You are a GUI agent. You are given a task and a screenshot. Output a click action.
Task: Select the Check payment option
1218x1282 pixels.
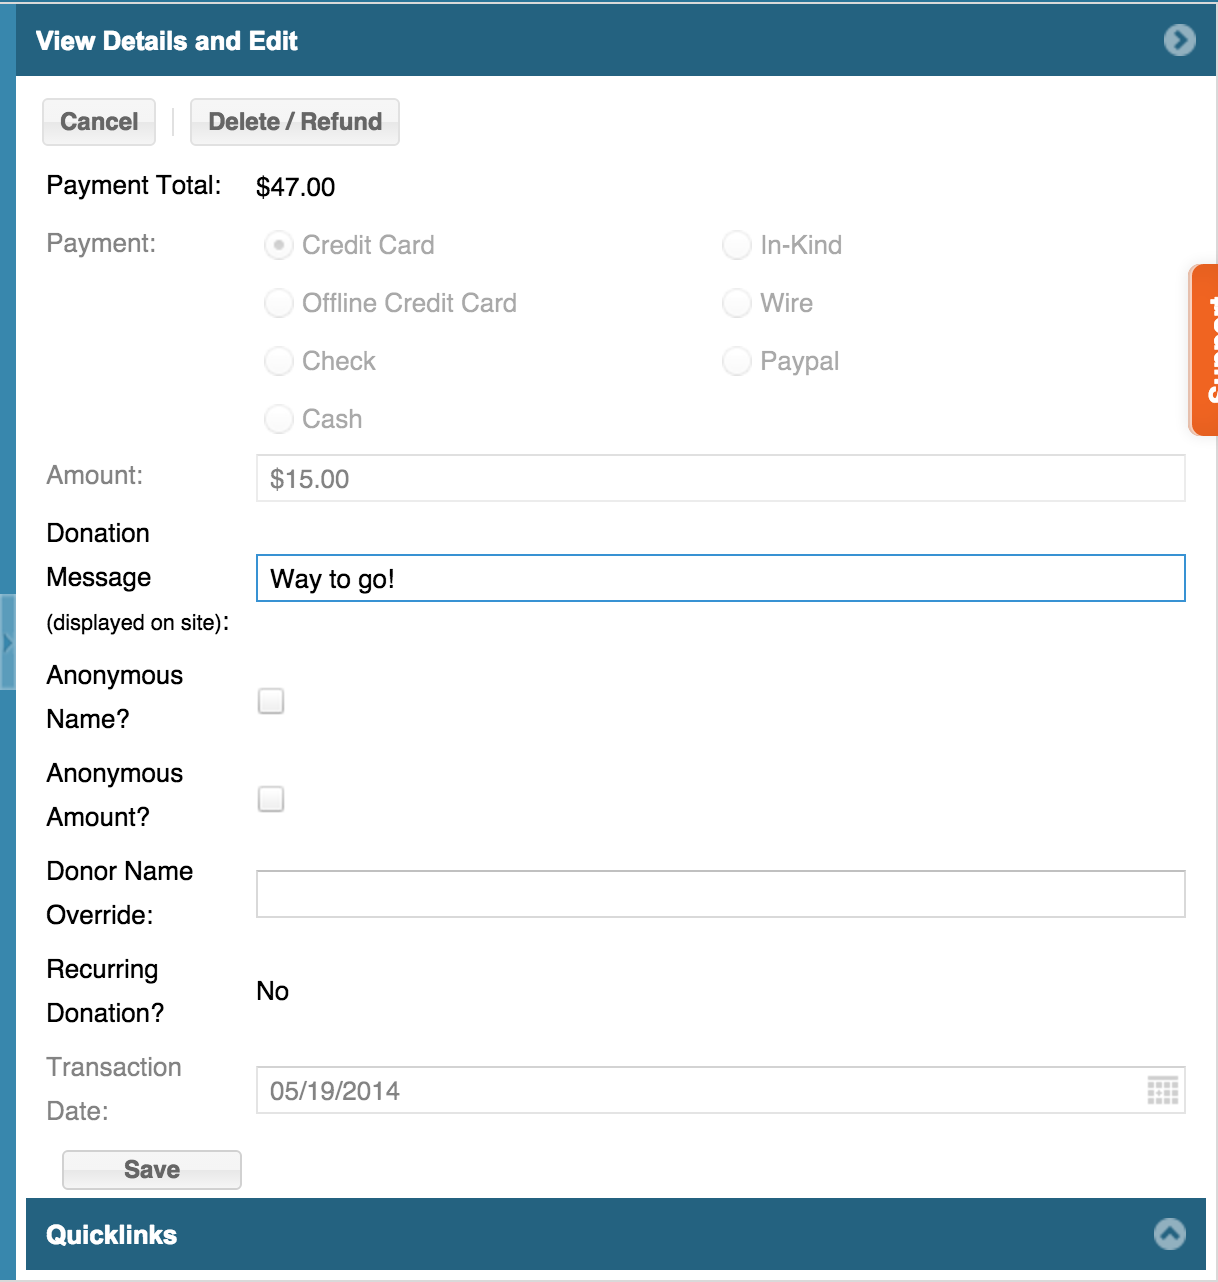(x=278, y=361)
